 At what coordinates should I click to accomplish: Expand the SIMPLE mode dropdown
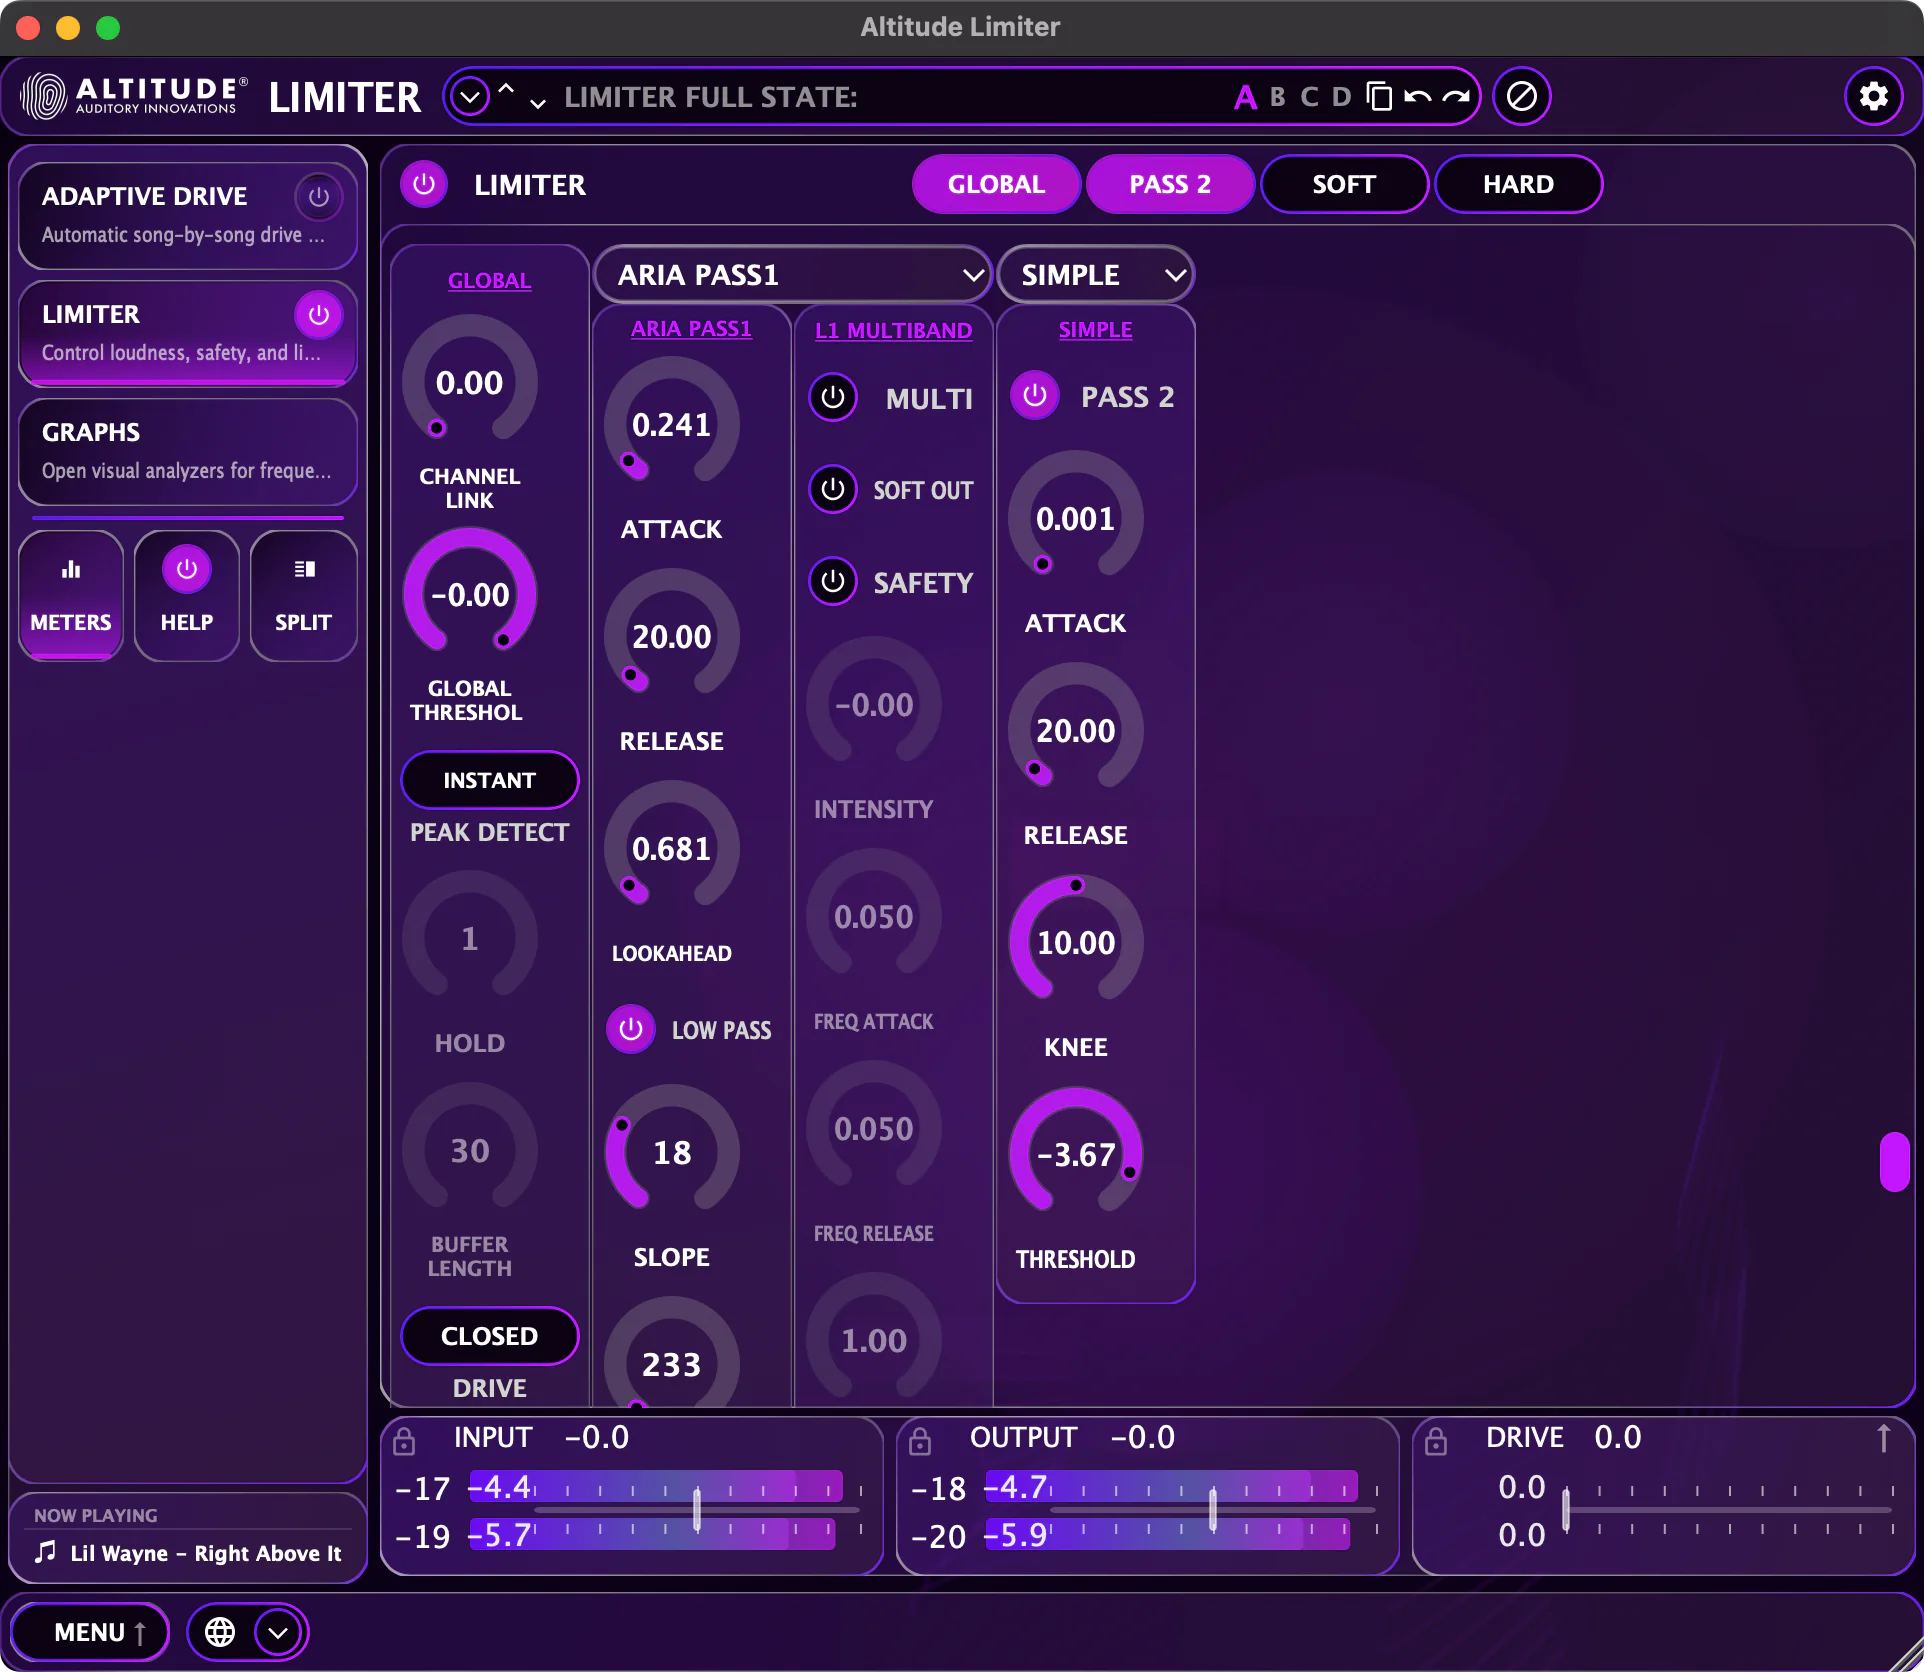tap(1095, 274)
